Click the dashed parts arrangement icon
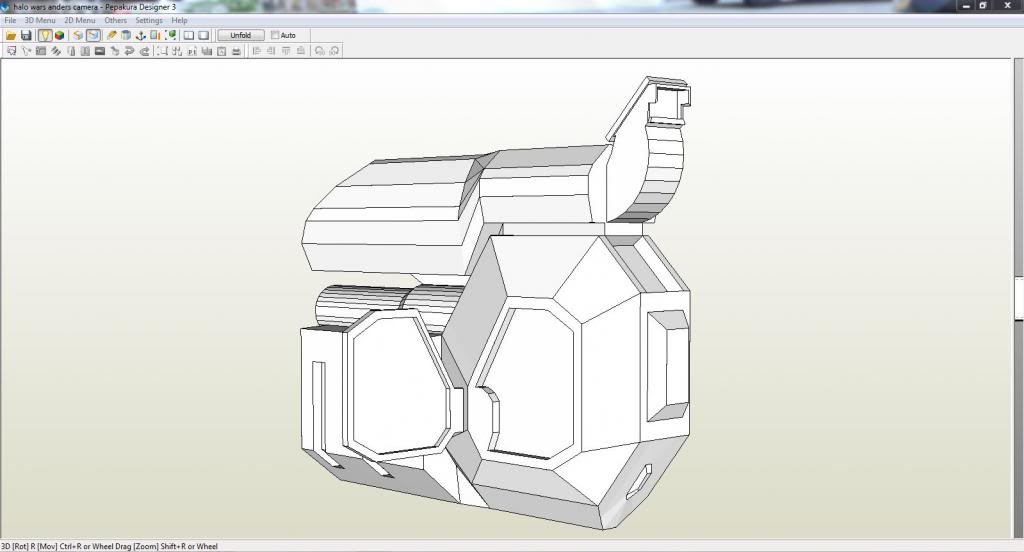This screenshot has width=1024, height=552. [177, 51]
